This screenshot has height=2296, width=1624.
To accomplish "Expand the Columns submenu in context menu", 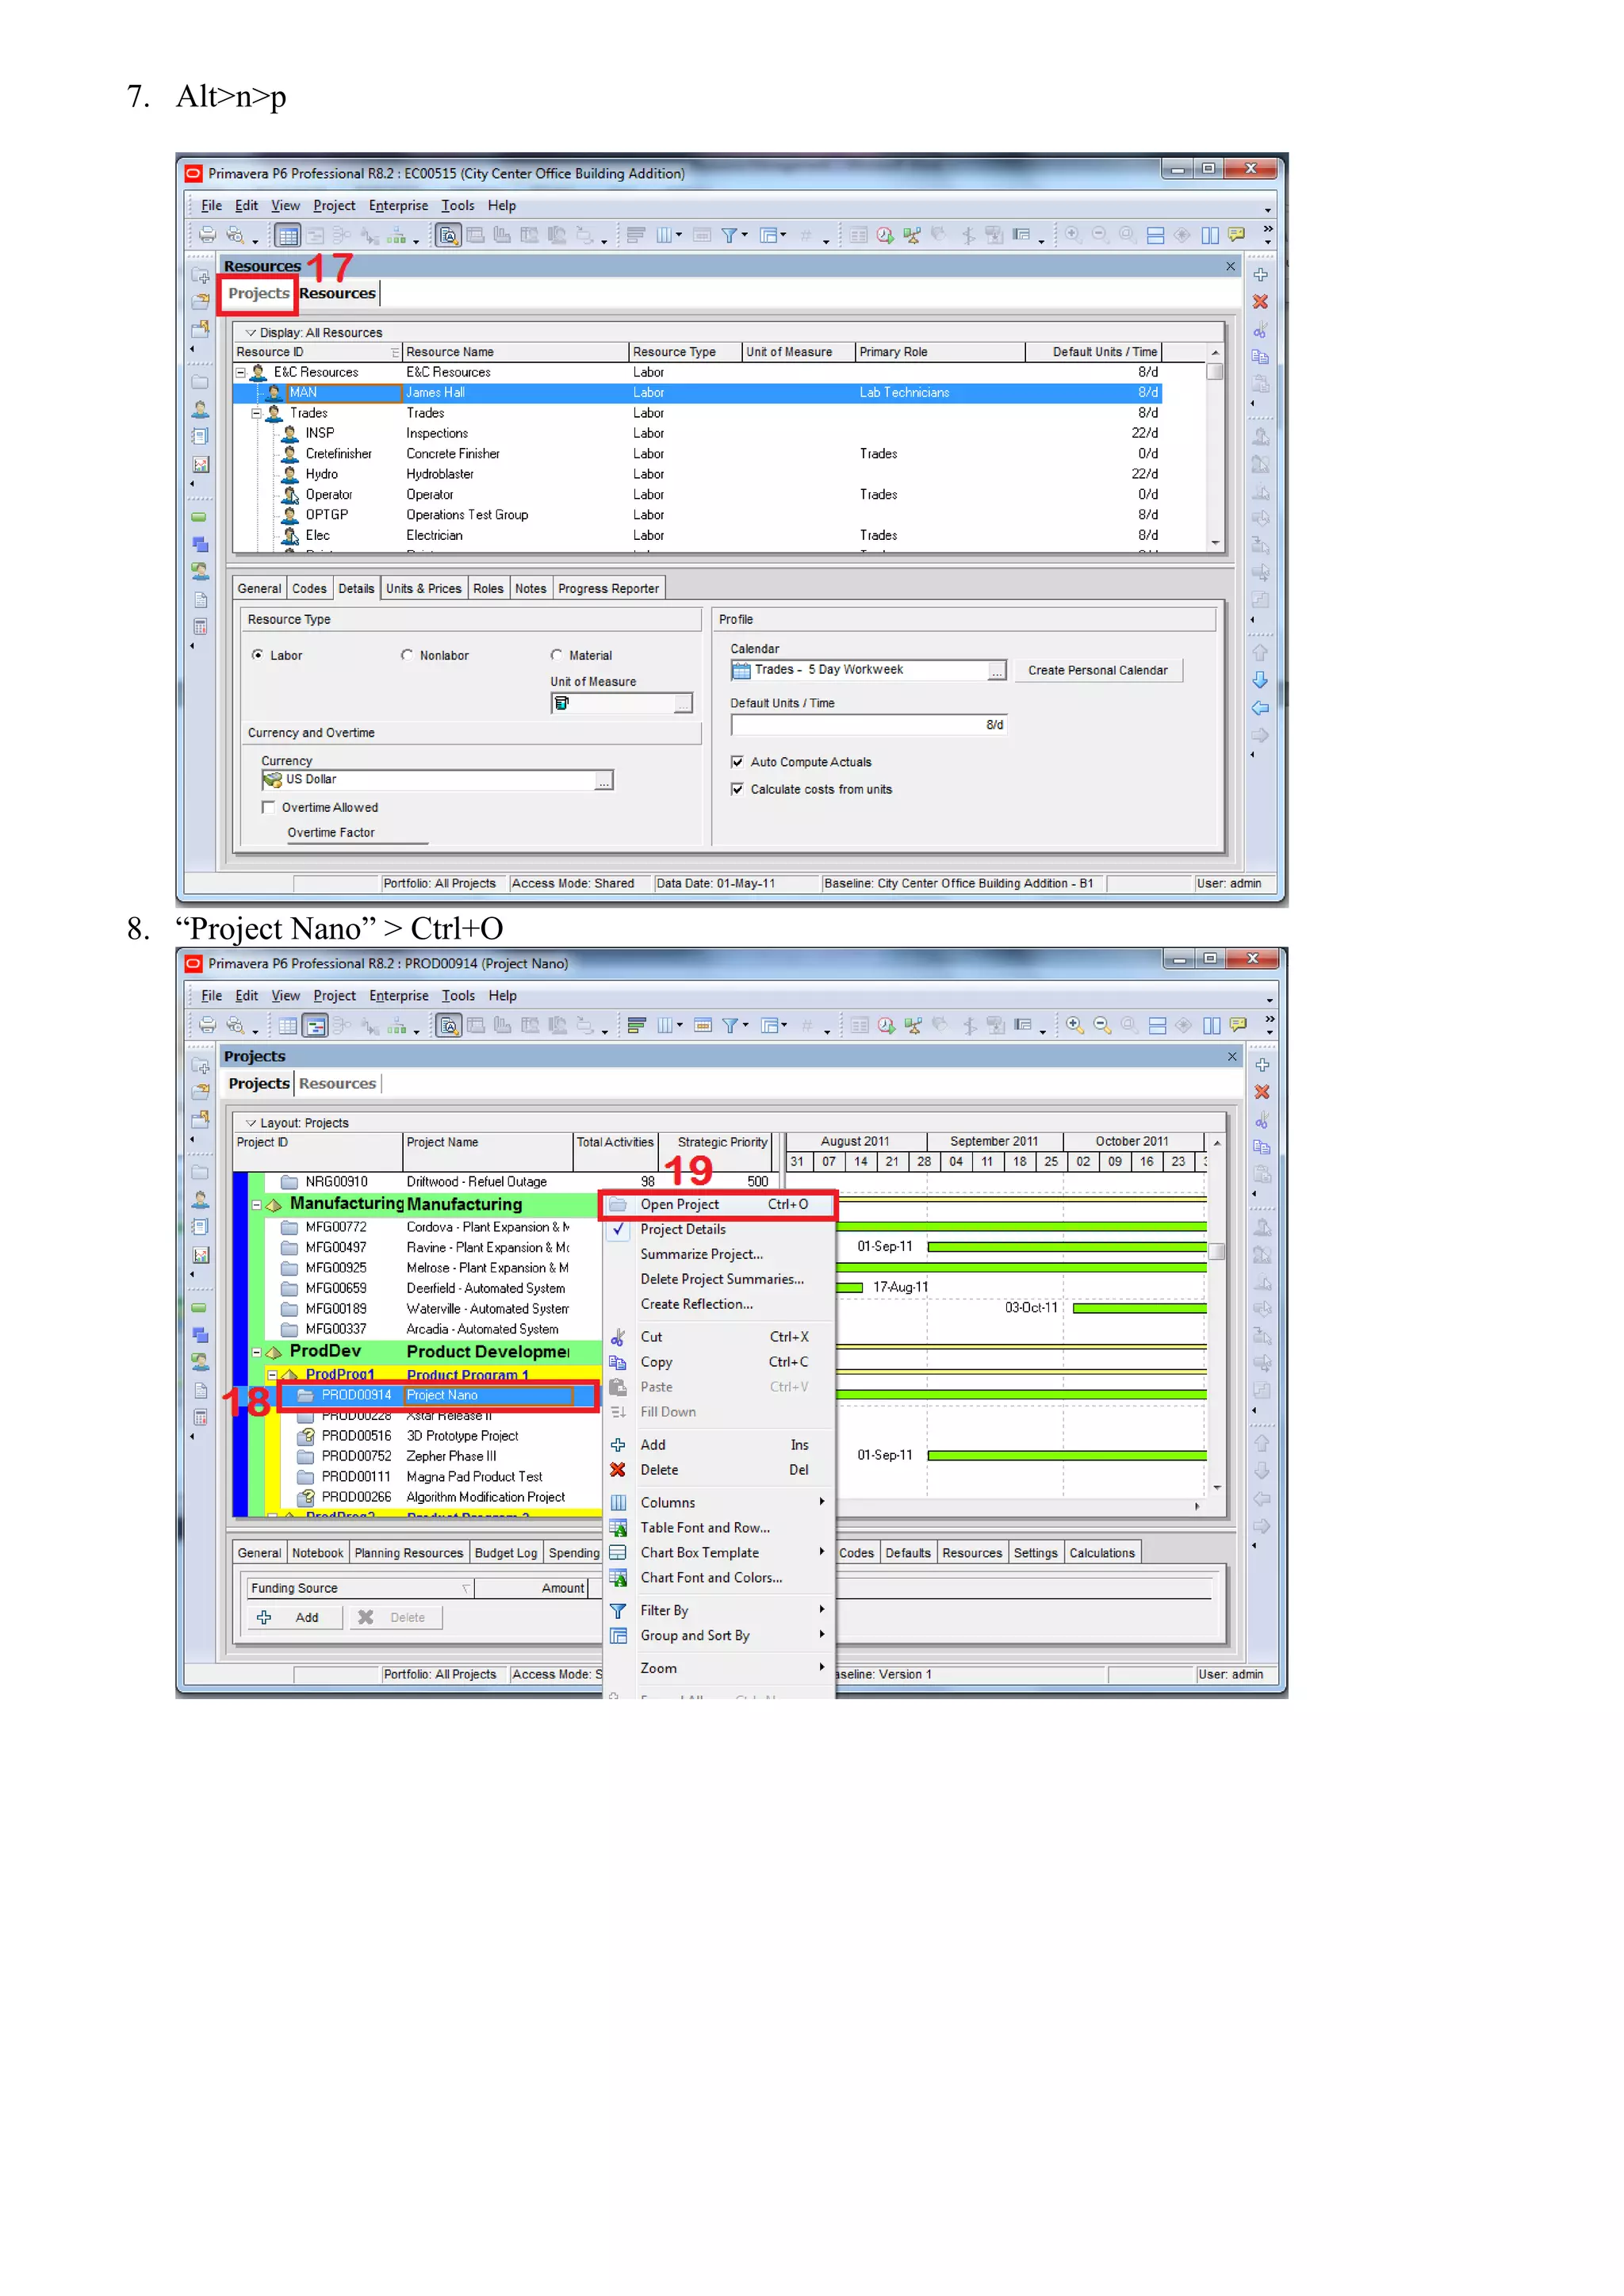I will [719, 1503].
